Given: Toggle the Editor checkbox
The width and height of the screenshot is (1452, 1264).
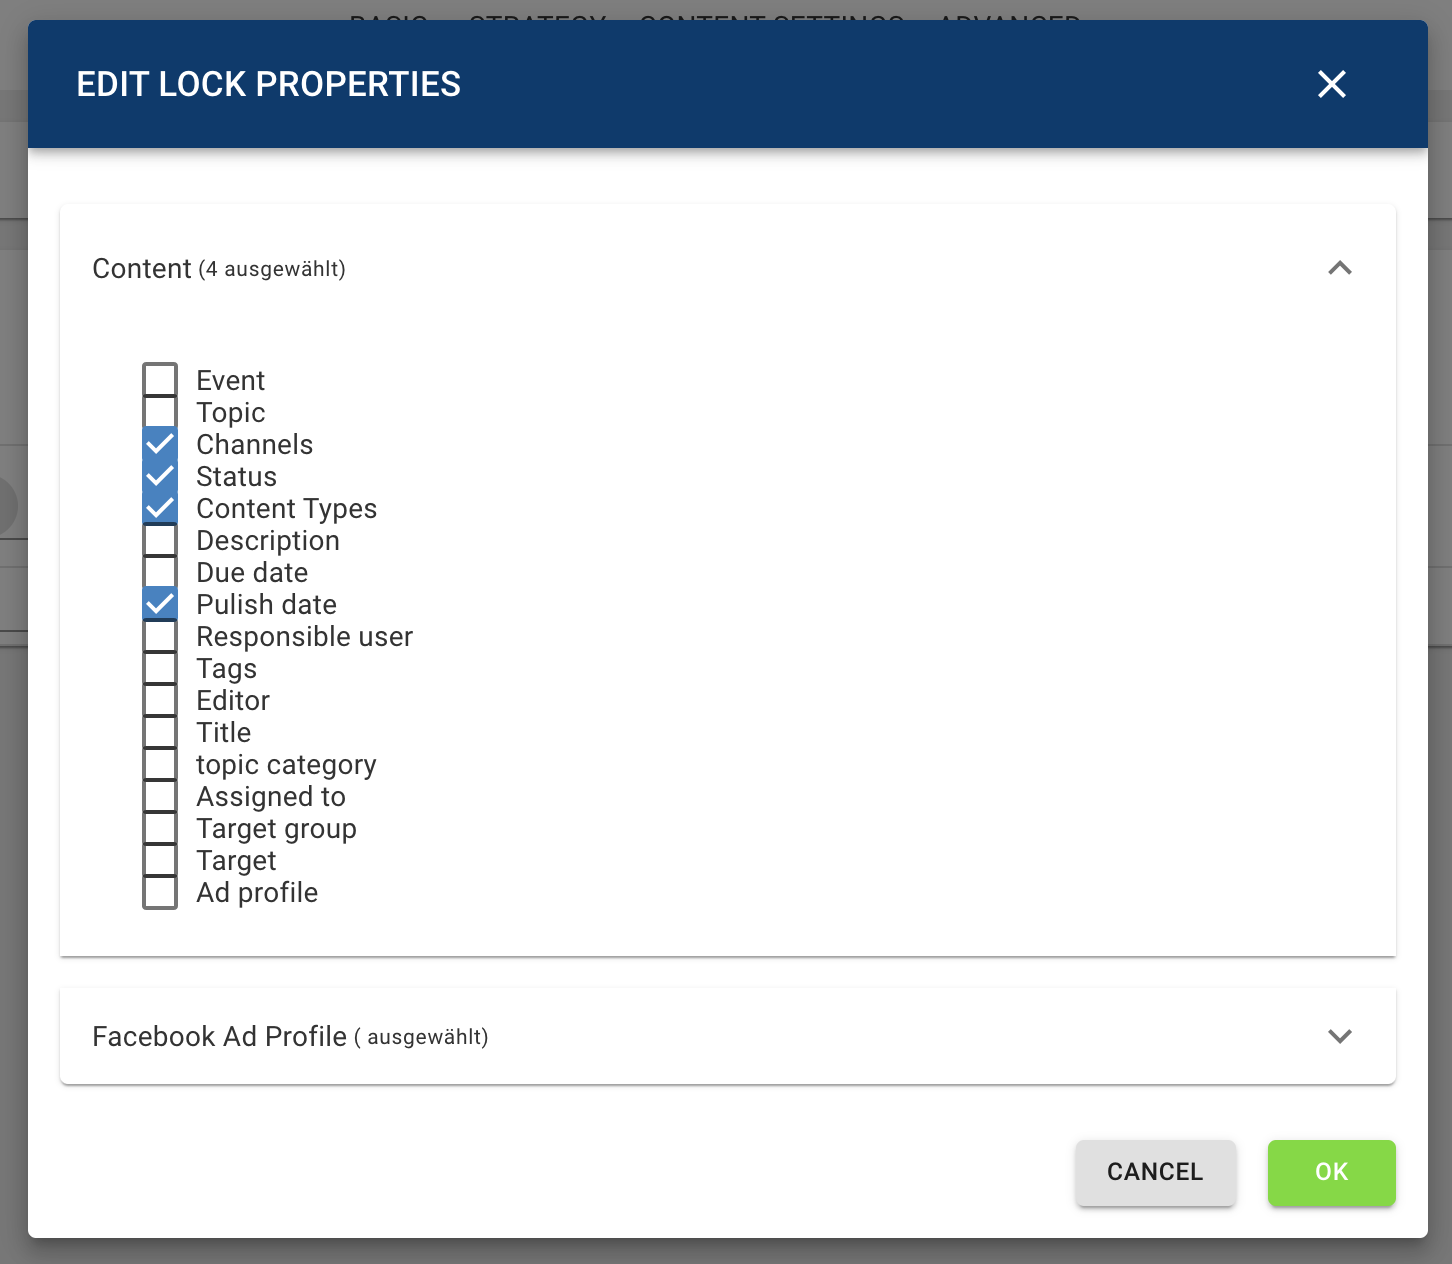Looking at the screenshot, I should tap(160, 700).
